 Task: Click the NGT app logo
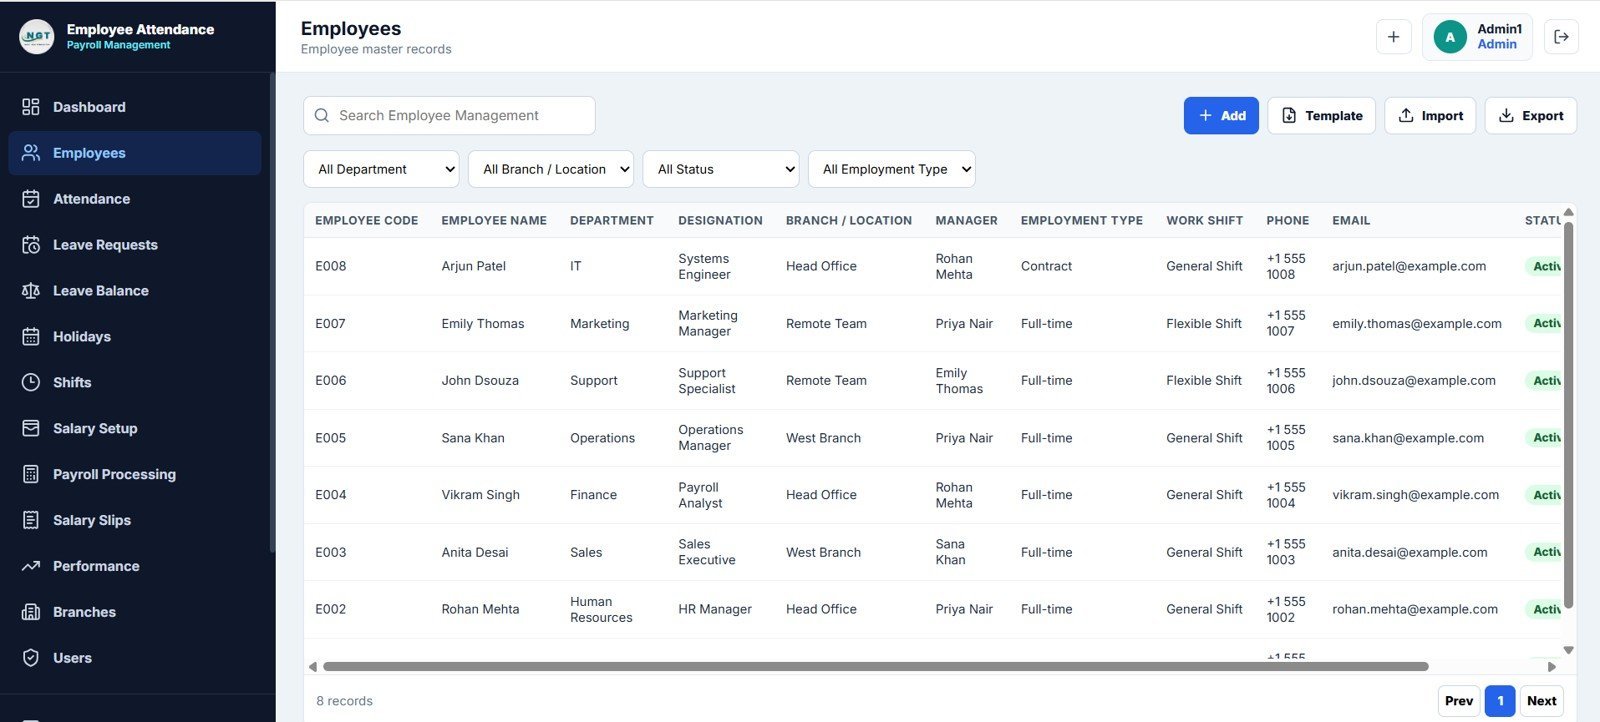pyautogui.click(x=37, y=36)
